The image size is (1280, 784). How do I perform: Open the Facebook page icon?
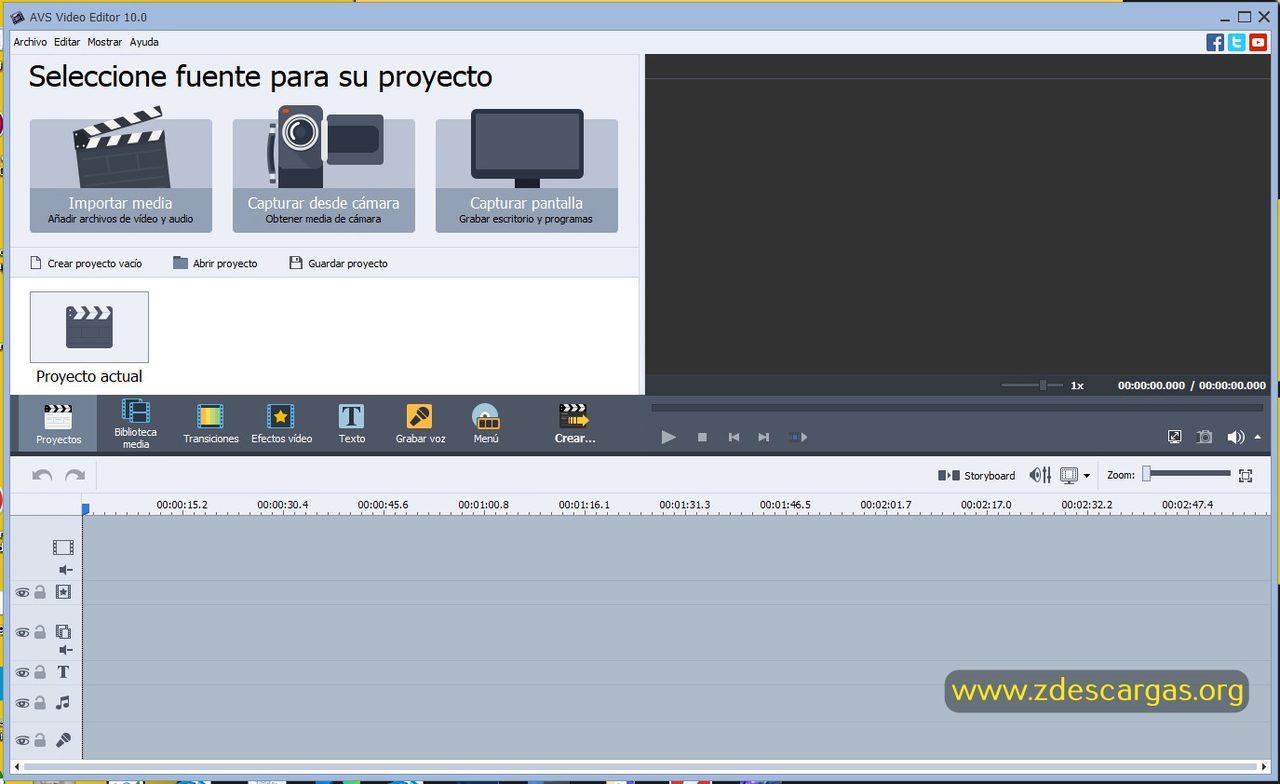(x=1215, y=42)
